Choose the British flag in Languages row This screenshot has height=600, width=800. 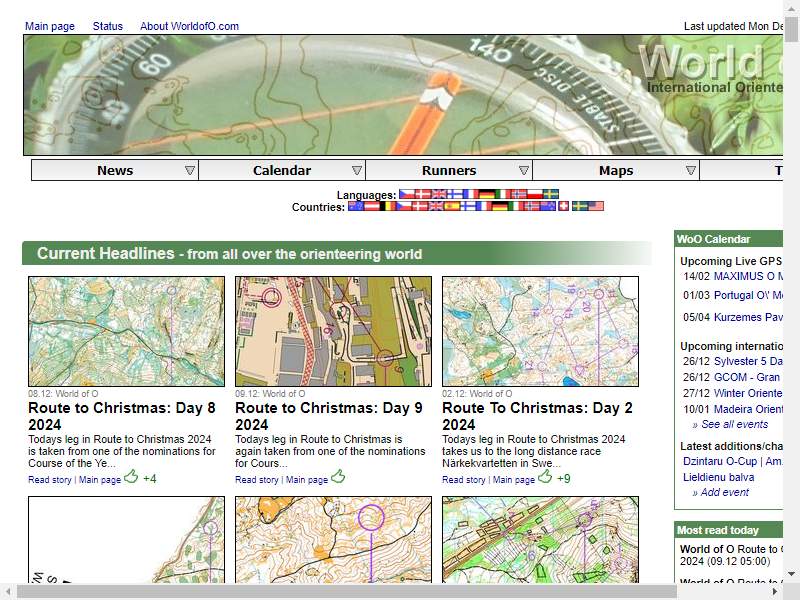[x=439, y=194]
